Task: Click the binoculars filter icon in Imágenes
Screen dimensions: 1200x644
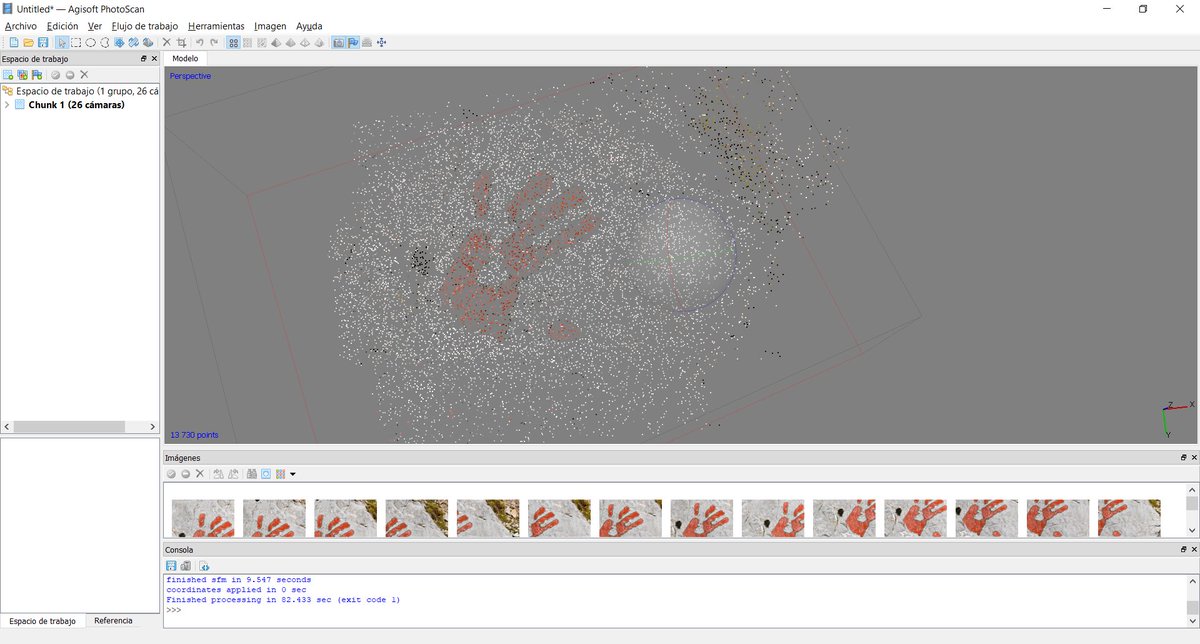Action: coord(252,473)
